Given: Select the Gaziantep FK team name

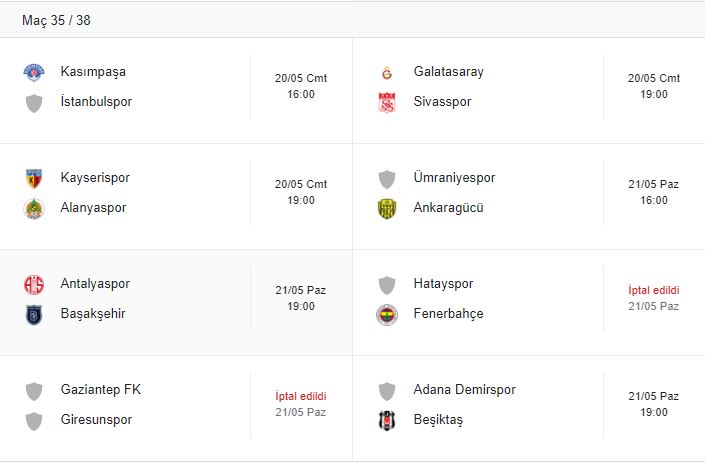Looking at the screenshot, I should [101, 390].
